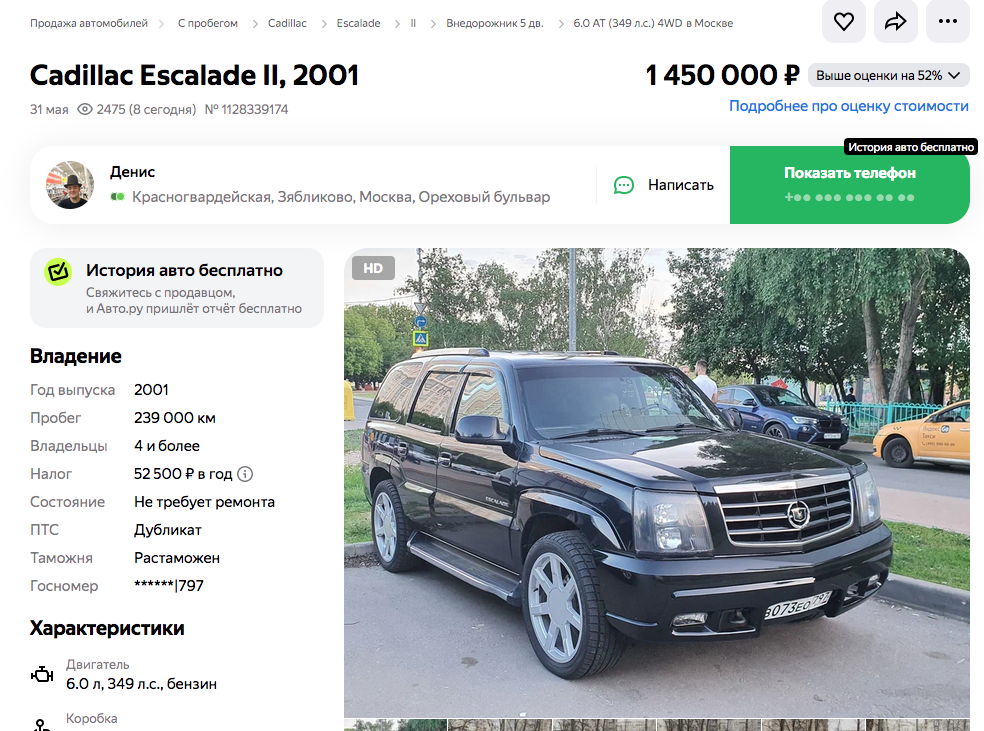Click the engine icon under Характеристики
Screen dimensions: 984x731
42,675
